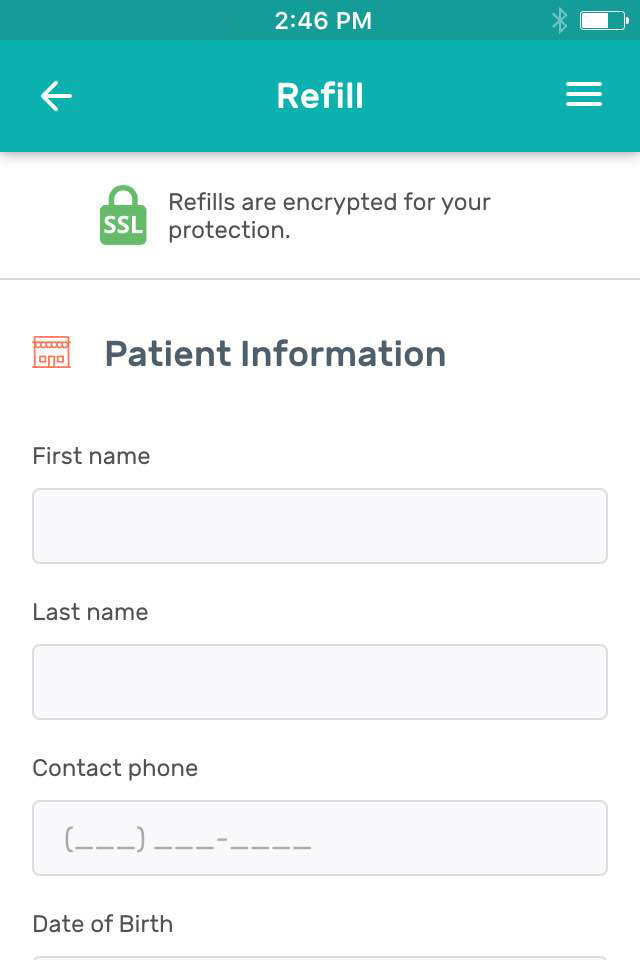
Task: Tap the back arrow in header
Action: tap(56, 96)
